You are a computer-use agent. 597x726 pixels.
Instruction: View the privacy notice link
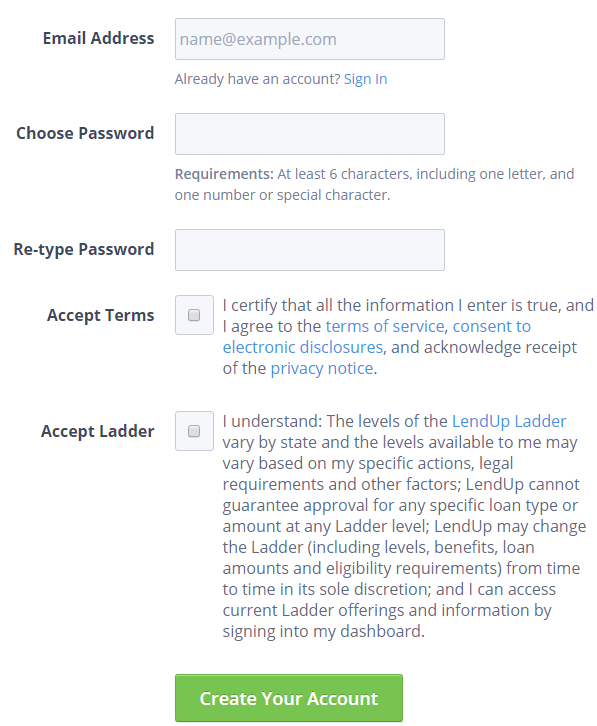322,369
